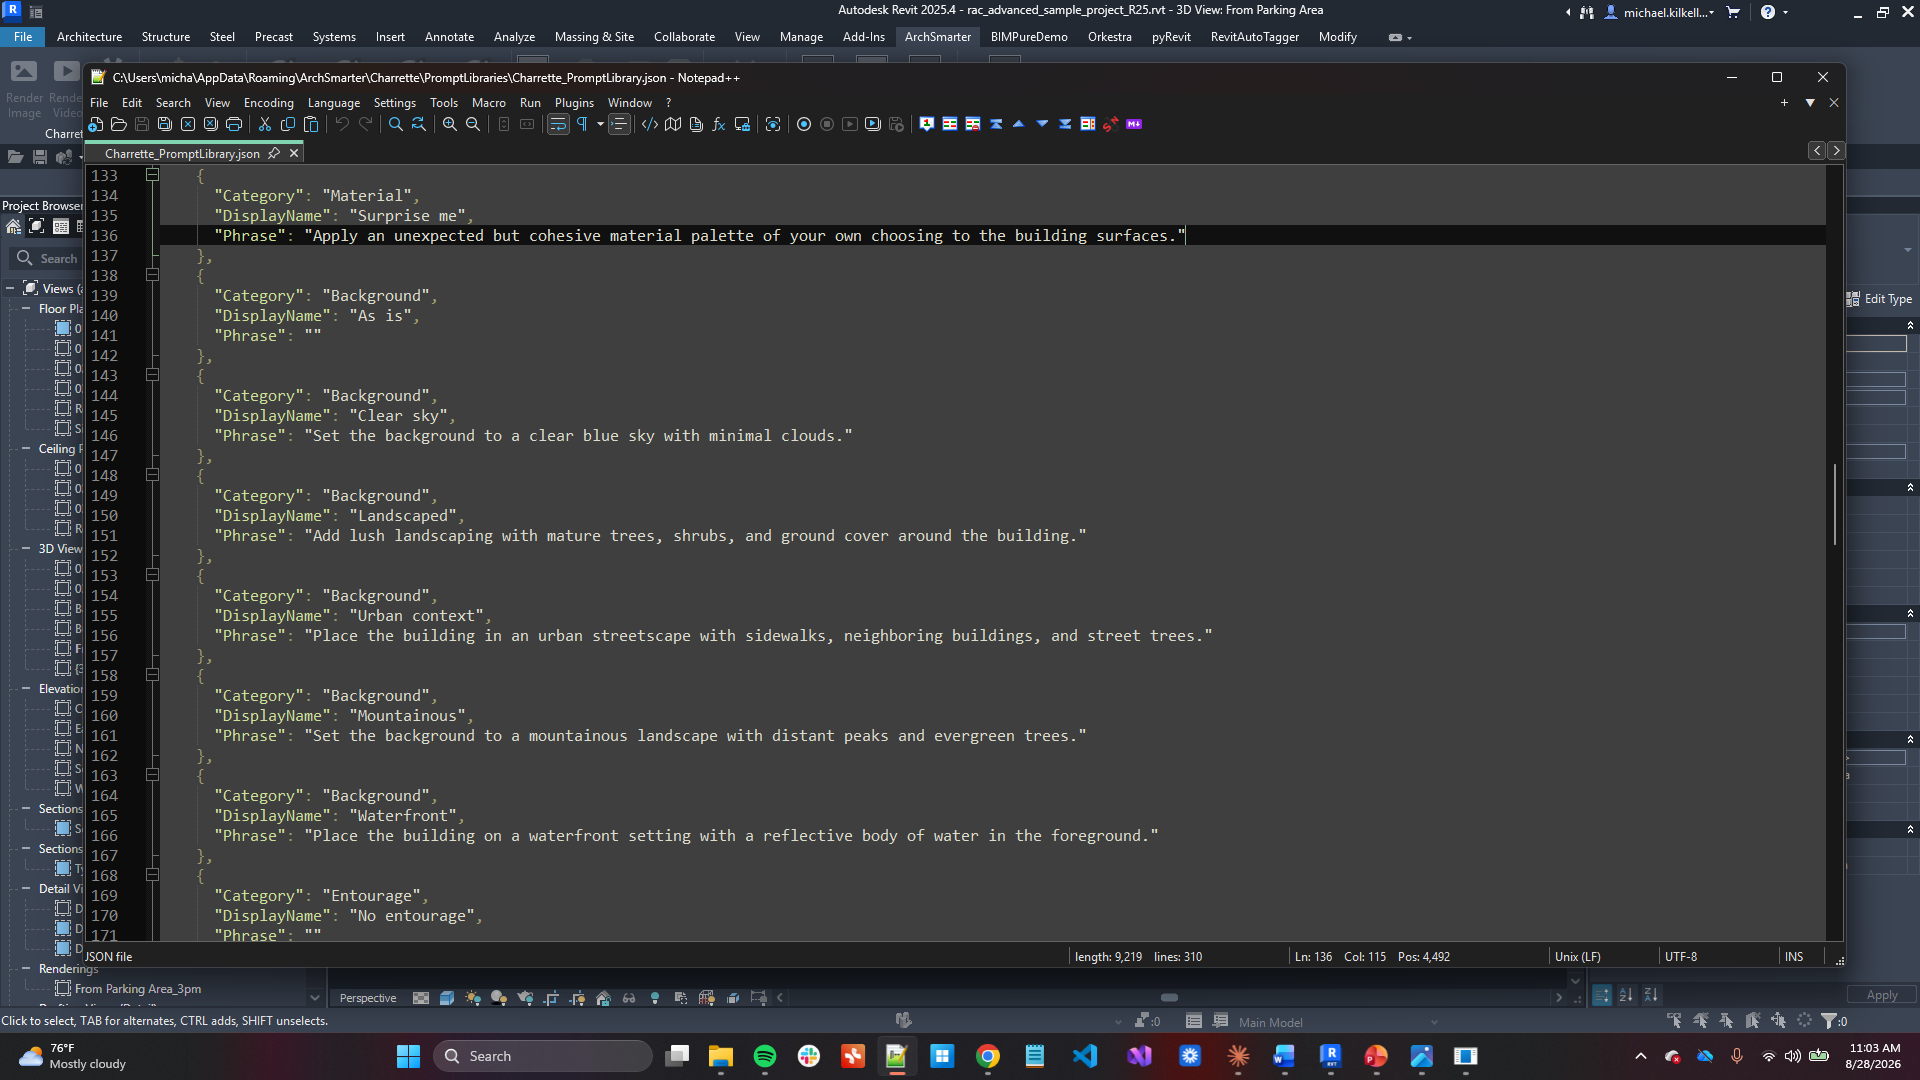Click the Save All toolbar icon
The width and height of the screenshot is (1920, 1080).
tap(165, 124)
